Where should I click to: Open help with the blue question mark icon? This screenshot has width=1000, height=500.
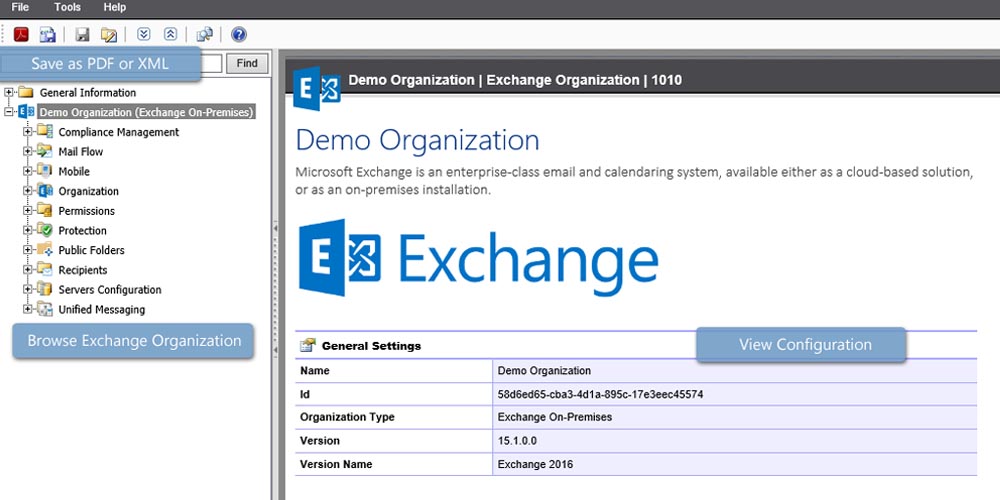click(239, 34)
